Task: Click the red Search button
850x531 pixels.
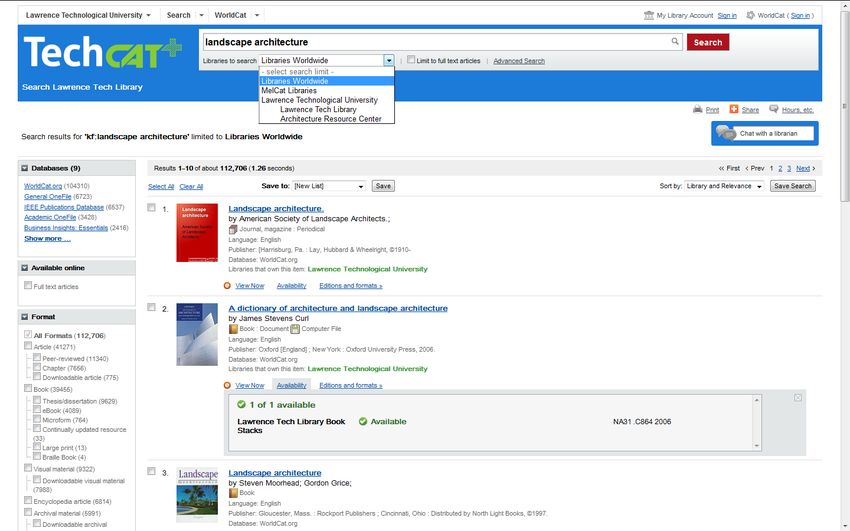Action: [x=707, y=42]
